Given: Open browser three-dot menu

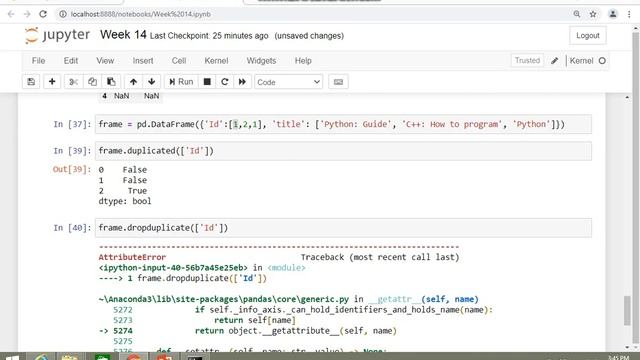Looking at the screenshot, I should click(629, 14).
